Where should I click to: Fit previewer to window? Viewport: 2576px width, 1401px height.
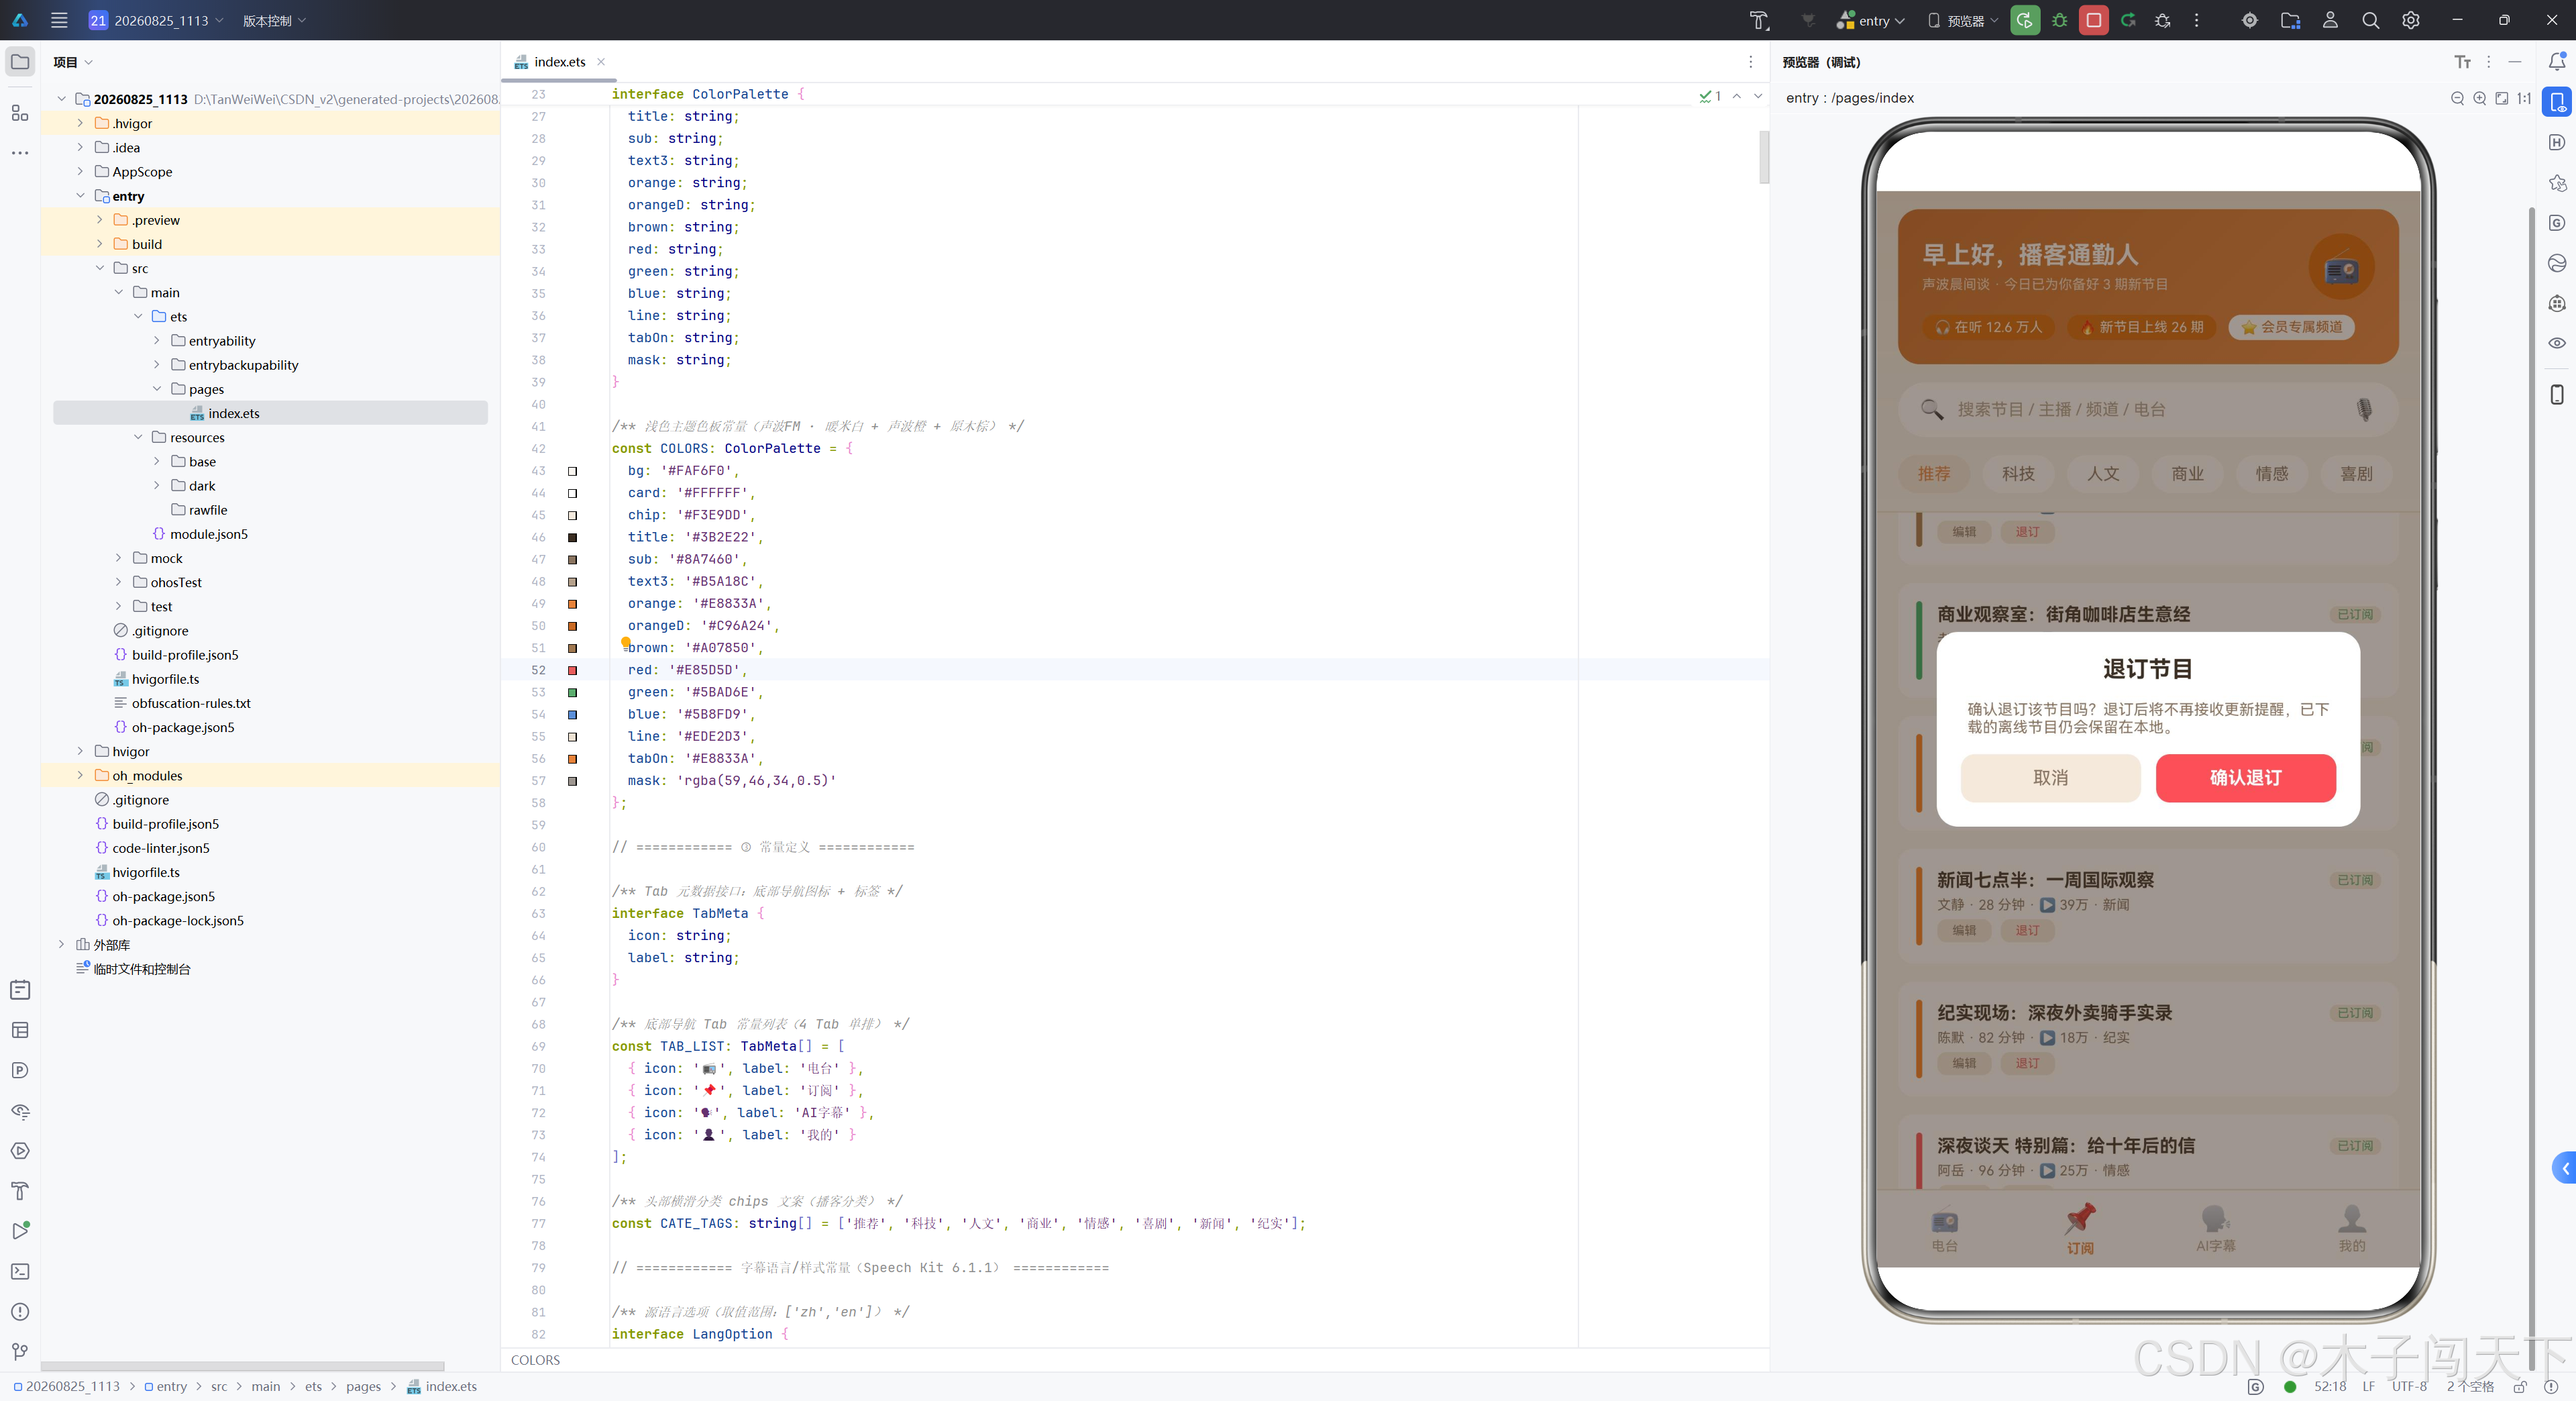point(2502,98)
